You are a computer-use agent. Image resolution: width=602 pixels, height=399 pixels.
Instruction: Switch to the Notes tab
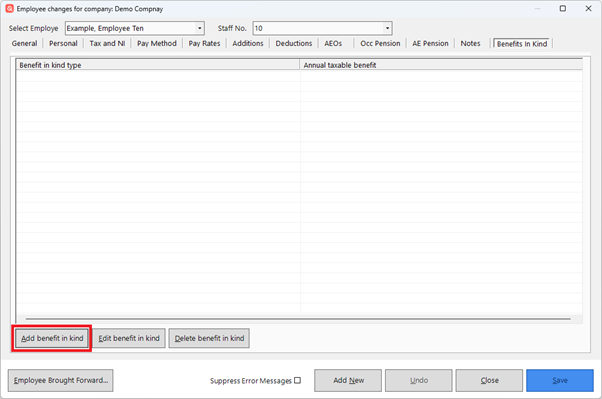470,43
